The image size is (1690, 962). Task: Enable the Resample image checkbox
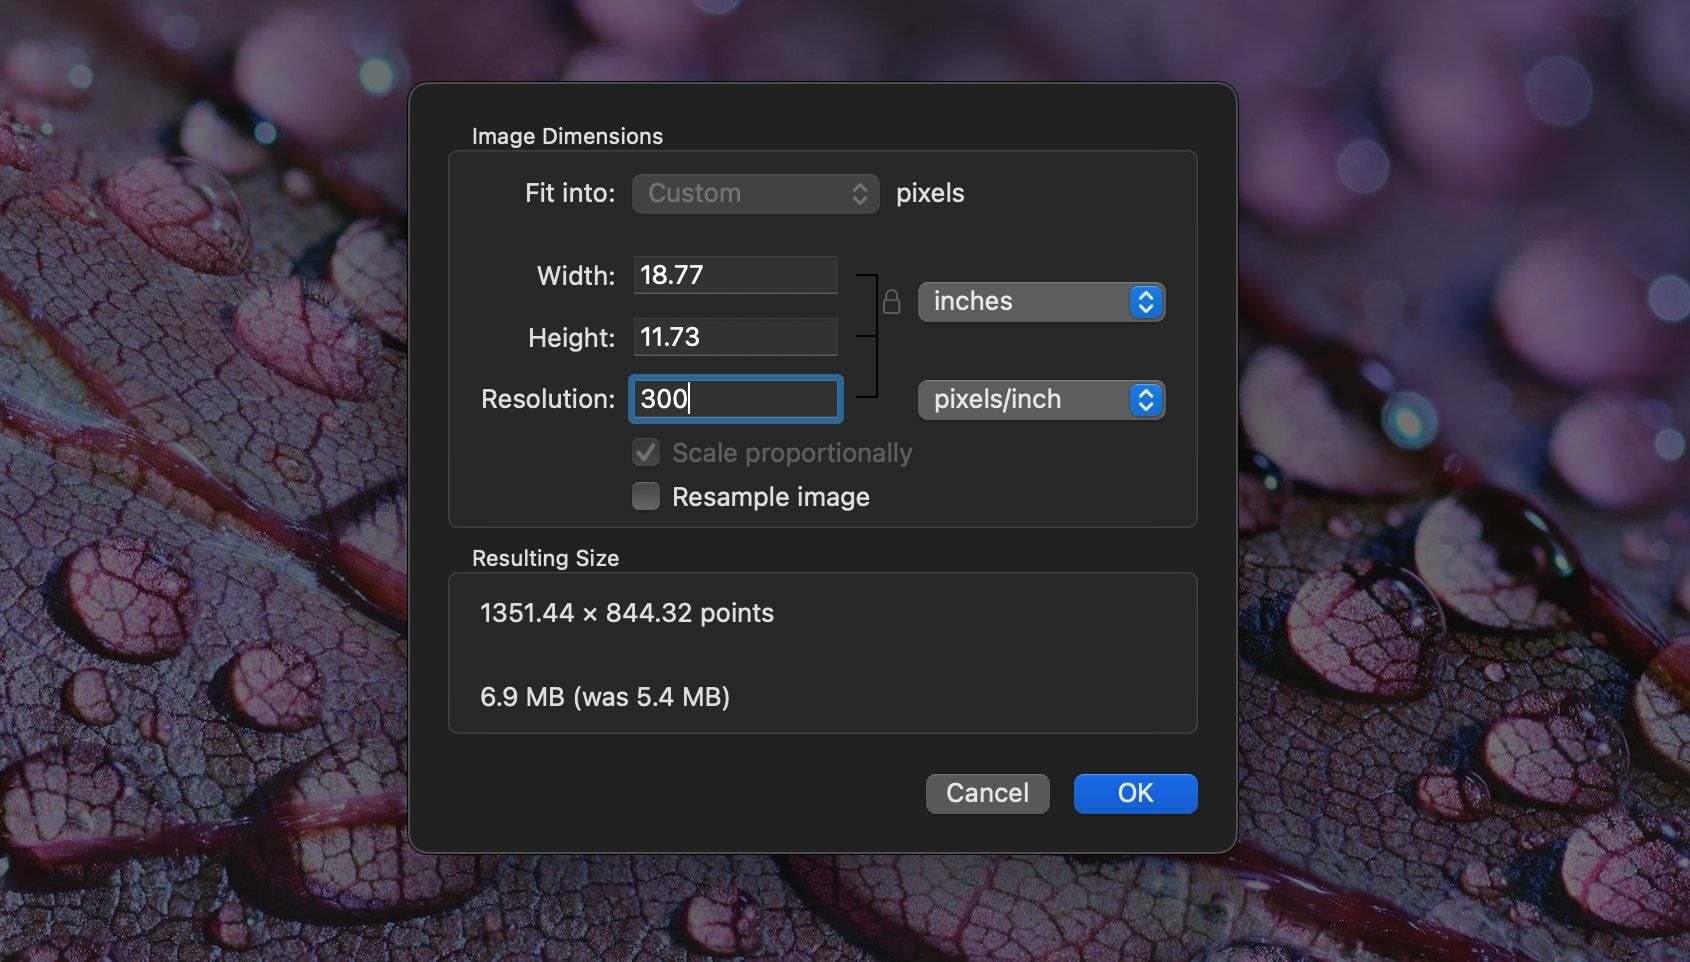click(646, 497)
